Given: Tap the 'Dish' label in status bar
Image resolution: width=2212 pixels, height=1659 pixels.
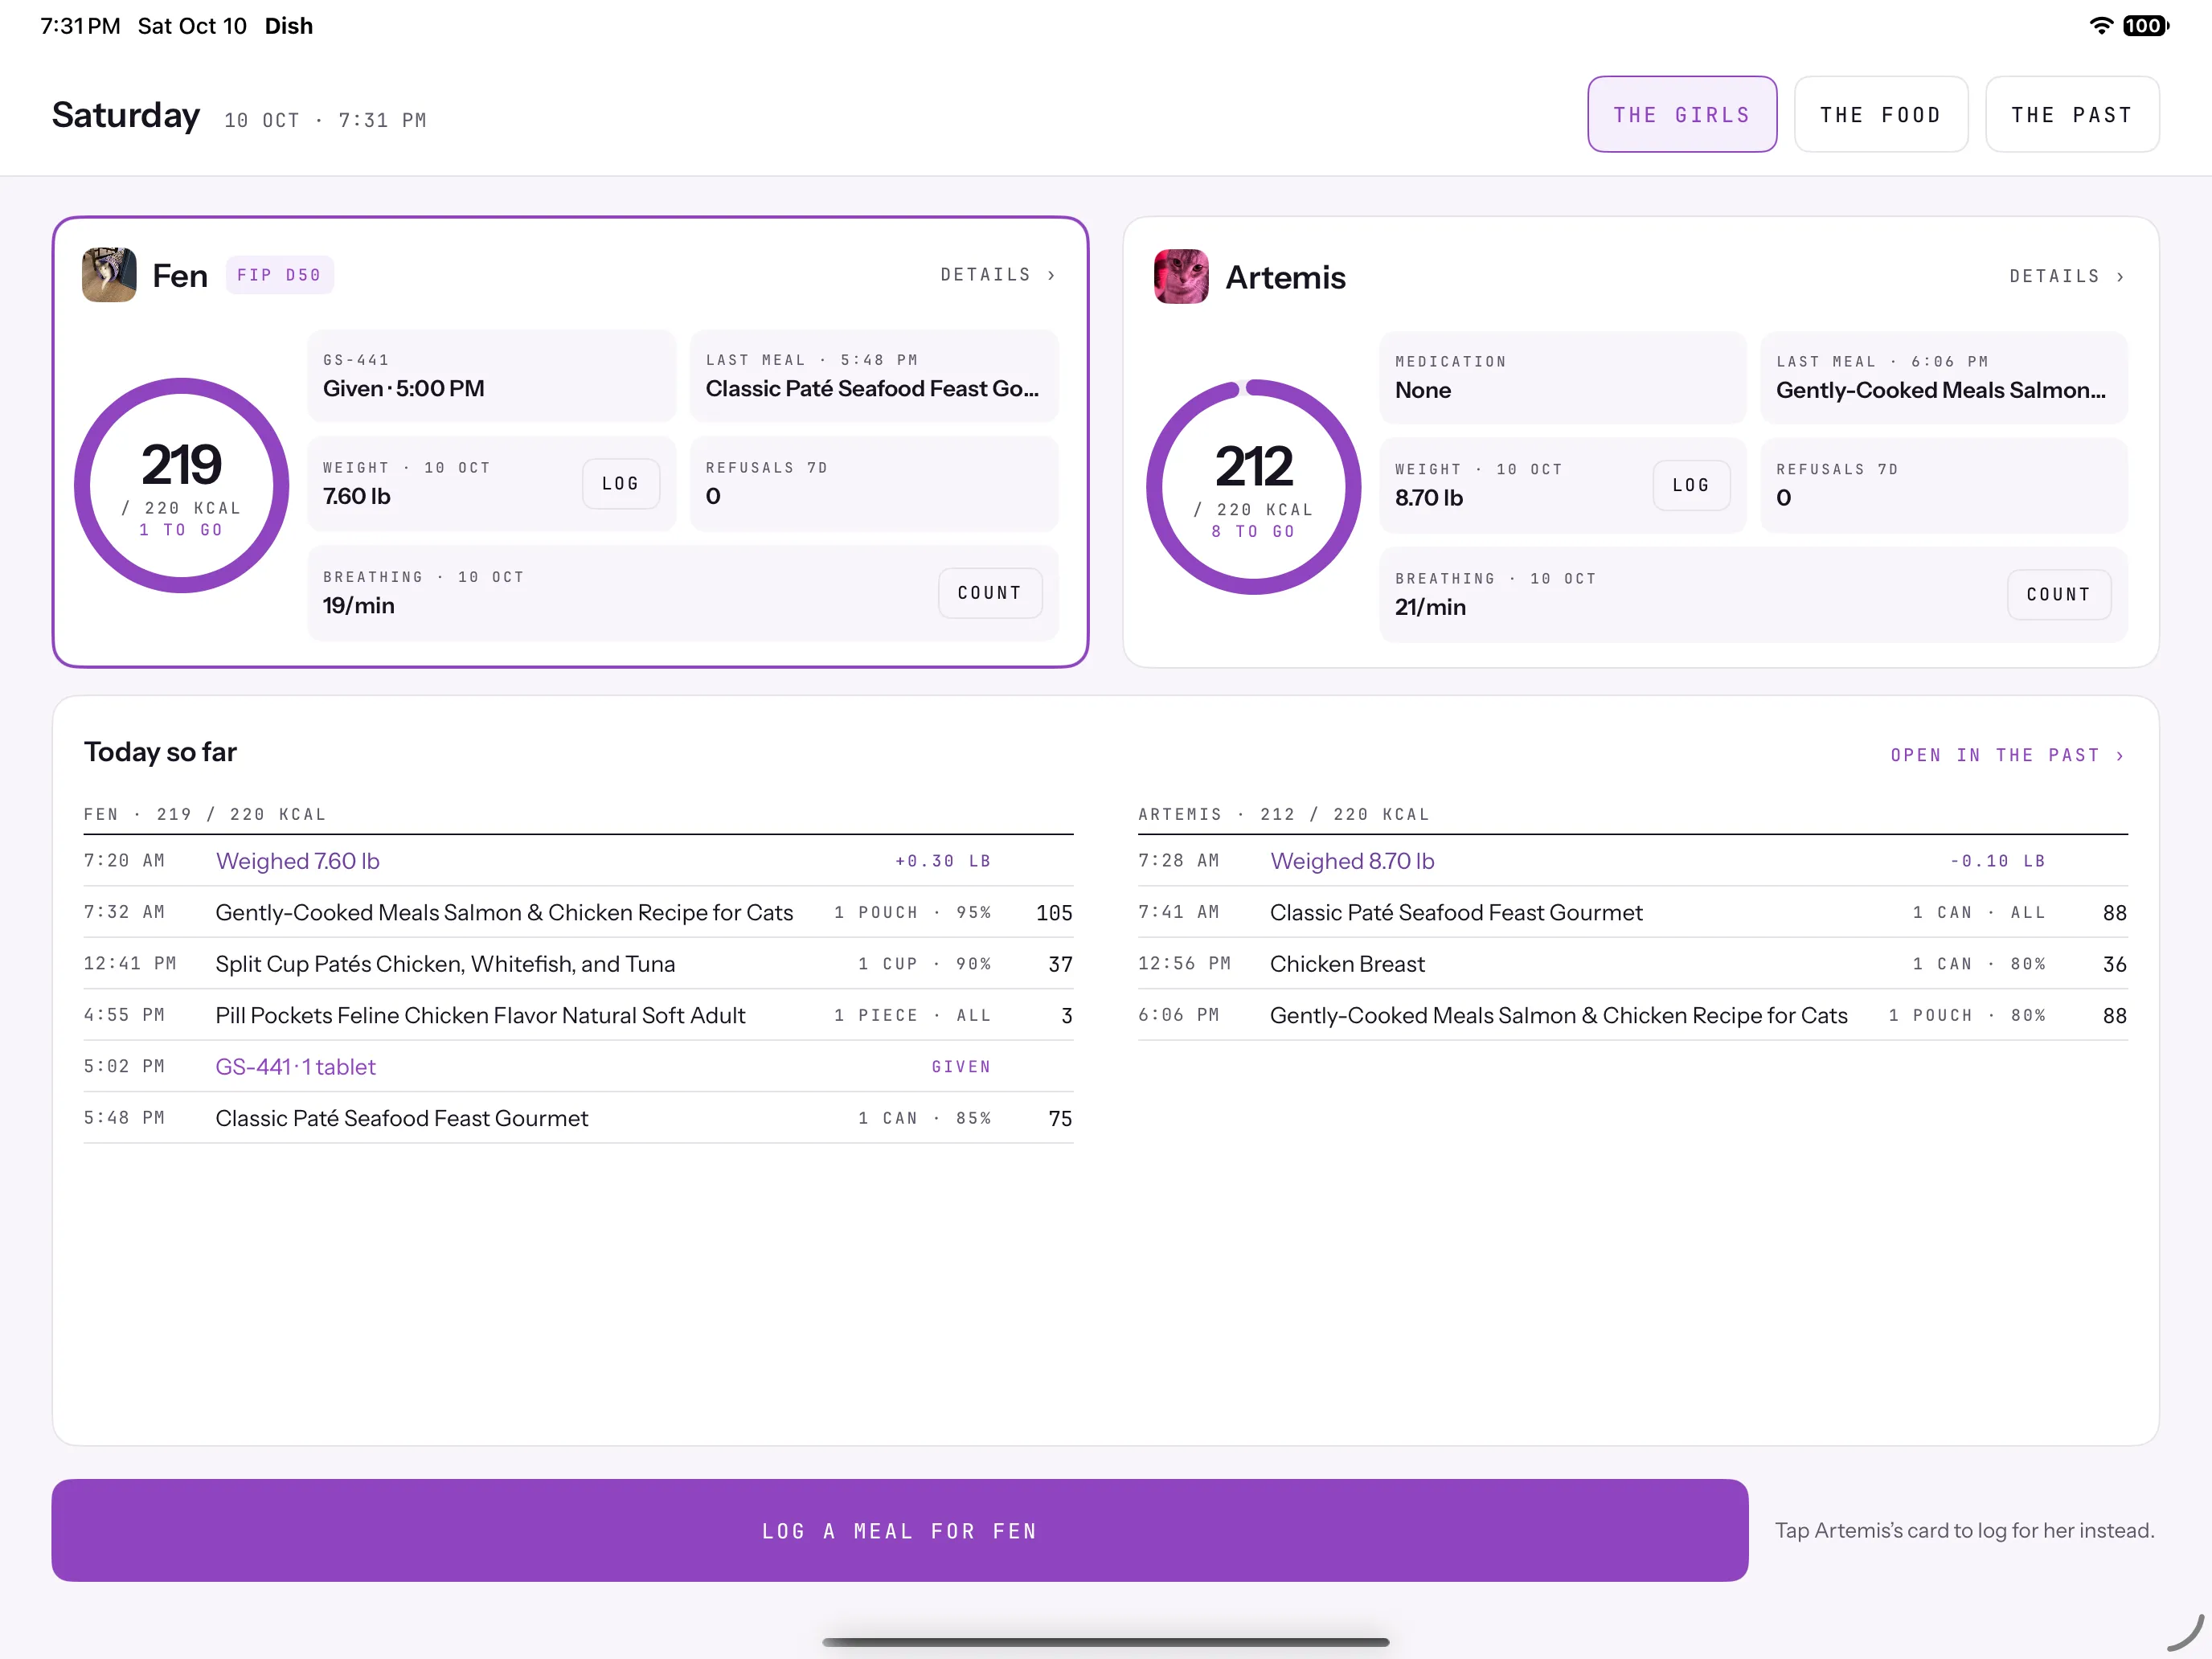Looking at the screenshot, I should (289, 26).
